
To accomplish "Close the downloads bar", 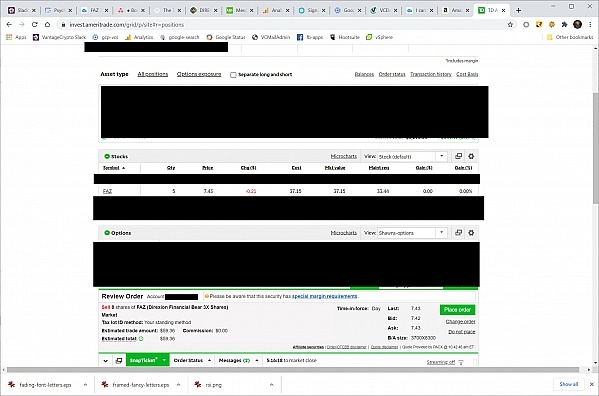I will coord(591,384).
